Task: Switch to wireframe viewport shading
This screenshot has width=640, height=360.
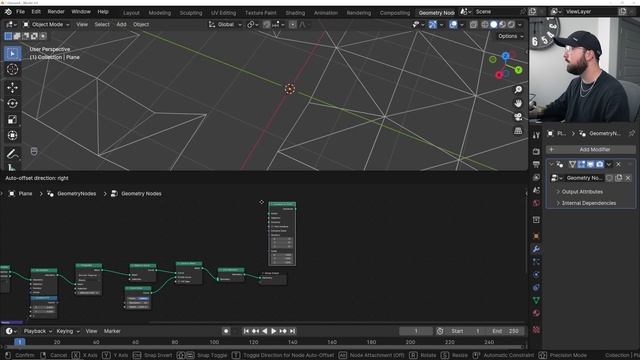Action: [x=485, y=25]
